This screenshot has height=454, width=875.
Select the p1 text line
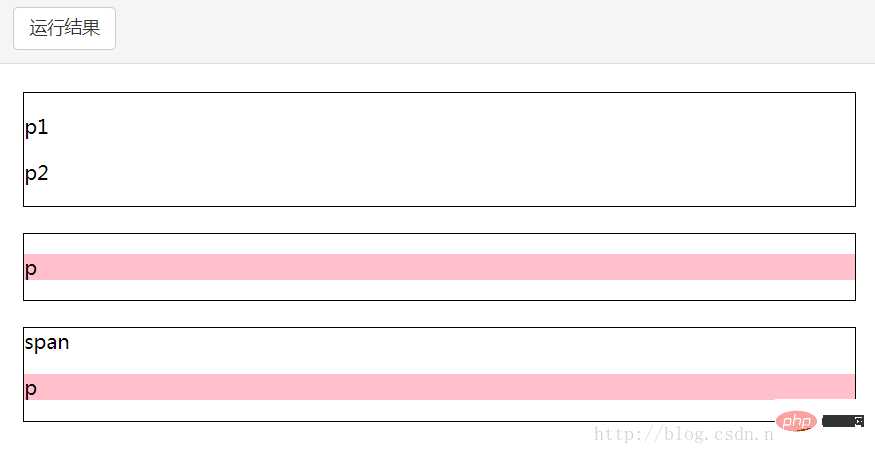[37, 128]
